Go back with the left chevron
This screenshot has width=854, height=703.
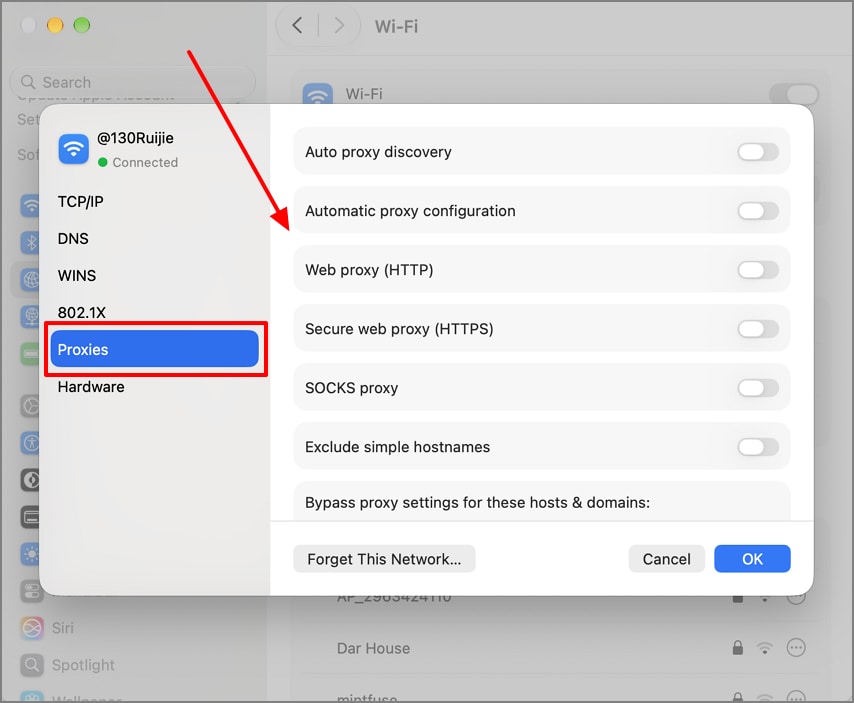297,25
